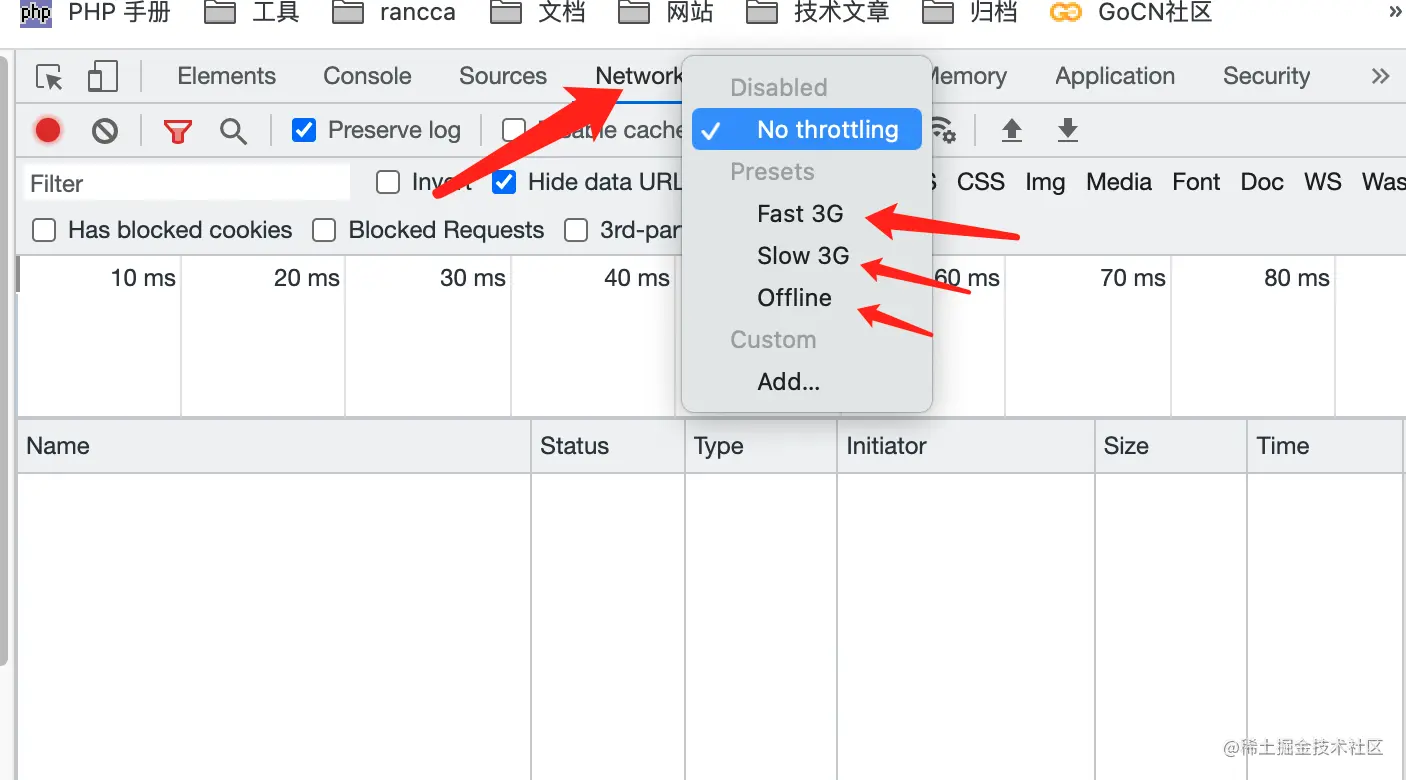The image size is (1406, 780).
Task: Click the Filter text input field
Action: 187,183
